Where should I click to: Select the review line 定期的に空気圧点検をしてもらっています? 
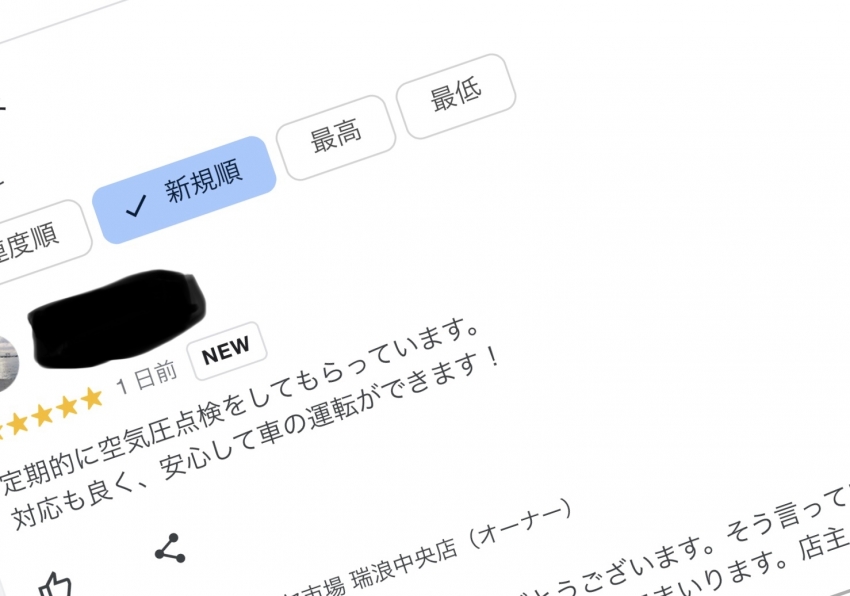pyautogui.click(x=241, y=406)
